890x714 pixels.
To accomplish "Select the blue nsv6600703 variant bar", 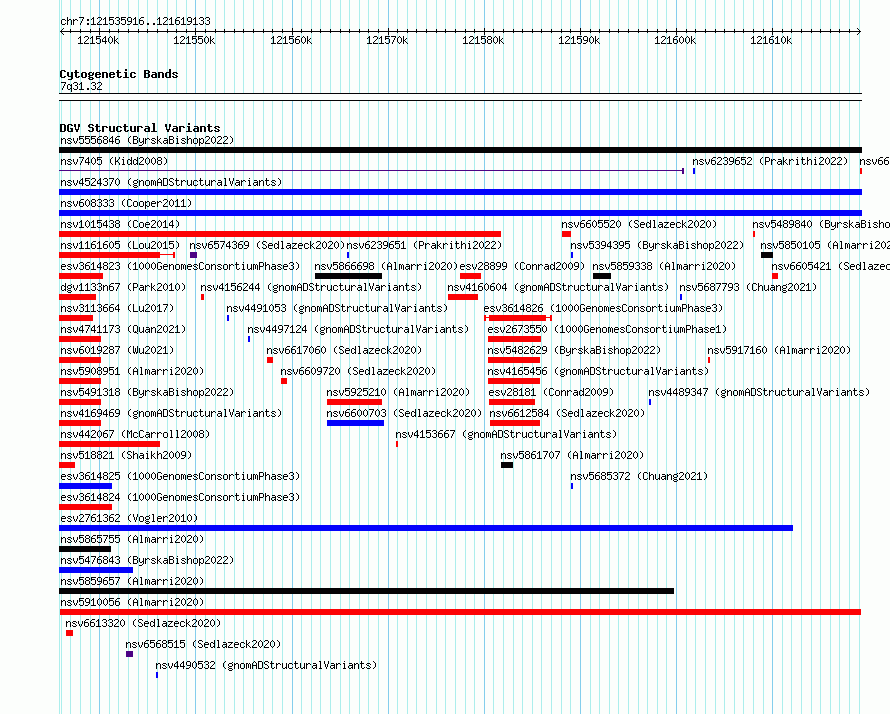I will click(x=355, y=423).
